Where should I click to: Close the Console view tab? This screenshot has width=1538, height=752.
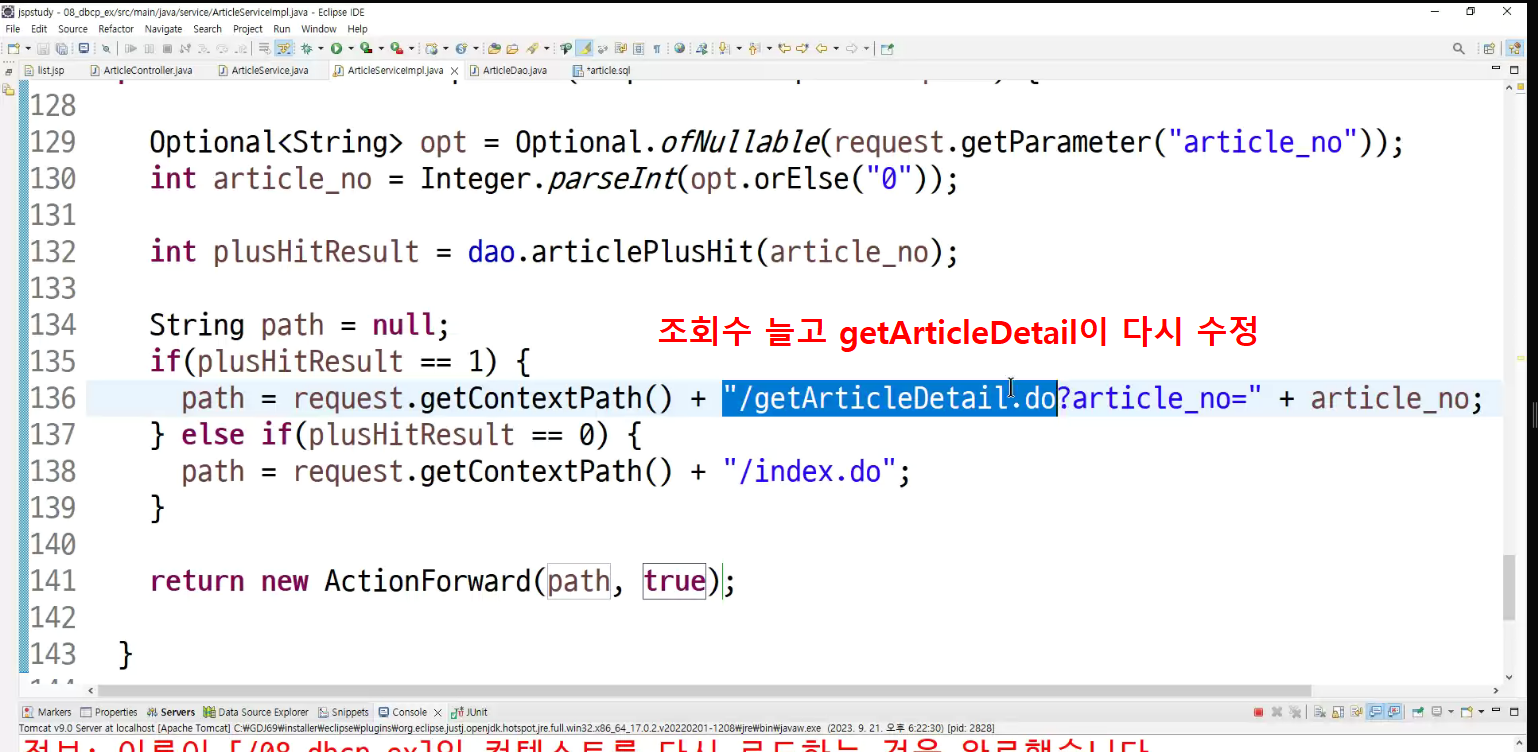[x=438, y=712]
